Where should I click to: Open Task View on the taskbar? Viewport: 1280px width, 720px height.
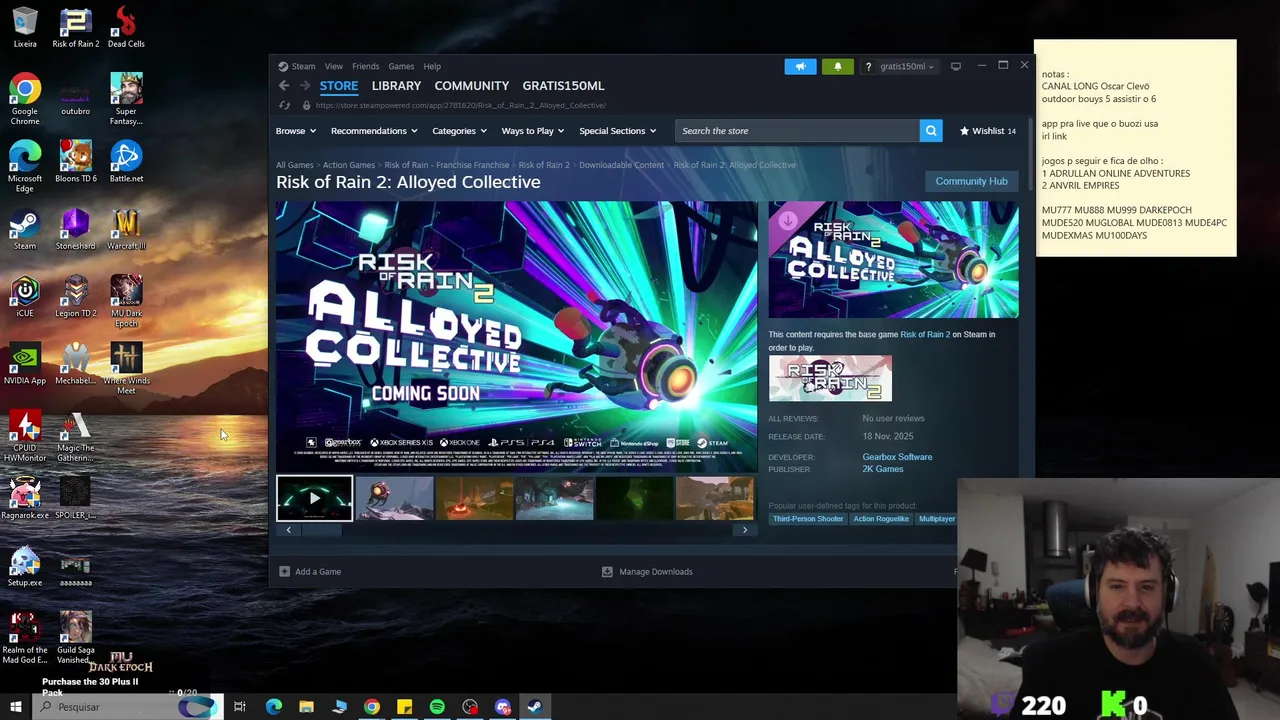point(240,707)
